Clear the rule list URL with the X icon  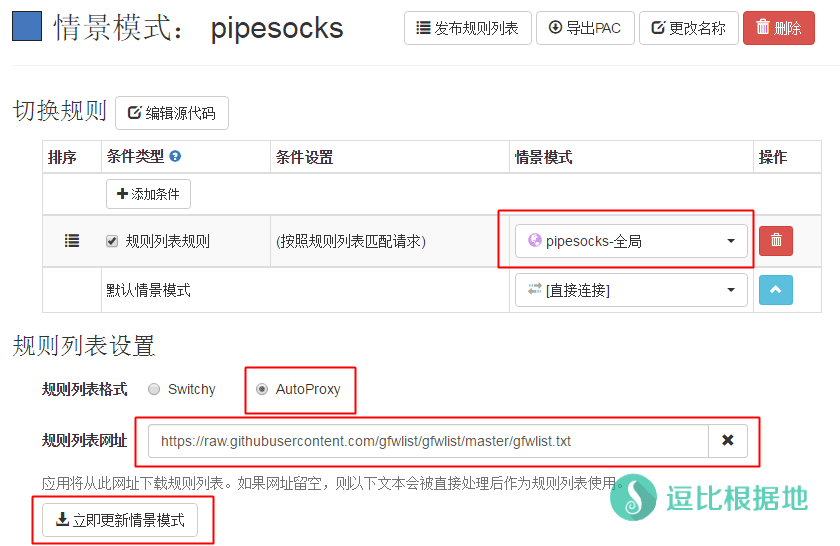[x=728, y=441]
